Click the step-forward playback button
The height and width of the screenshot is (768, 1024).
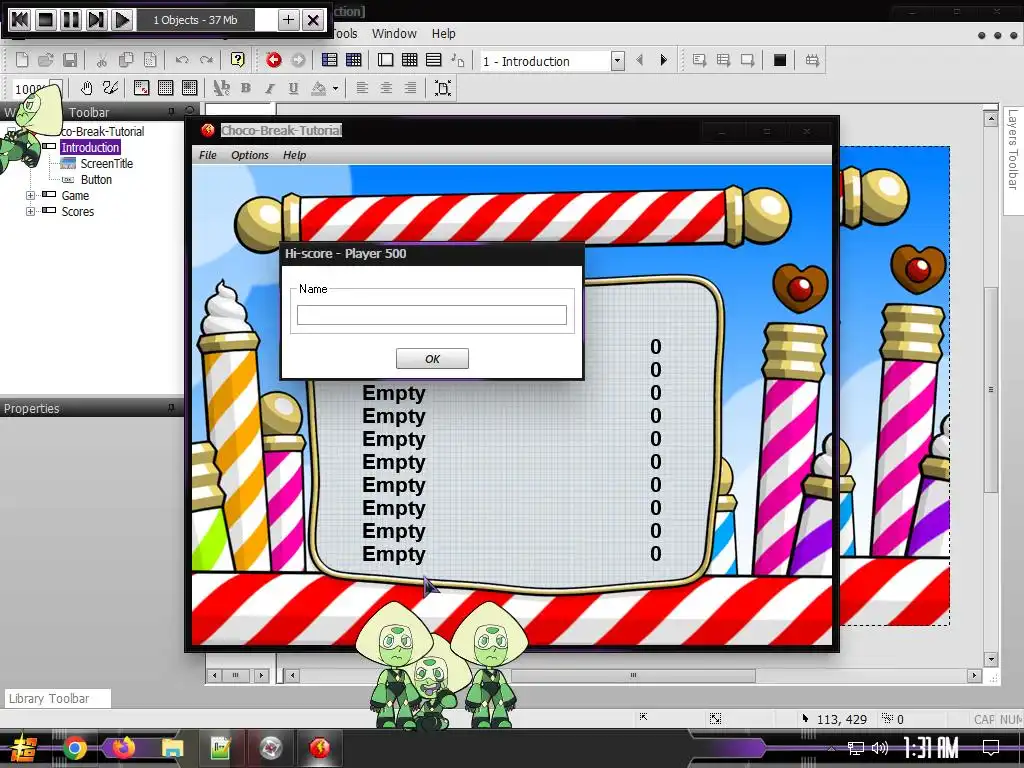coord(96,20)
